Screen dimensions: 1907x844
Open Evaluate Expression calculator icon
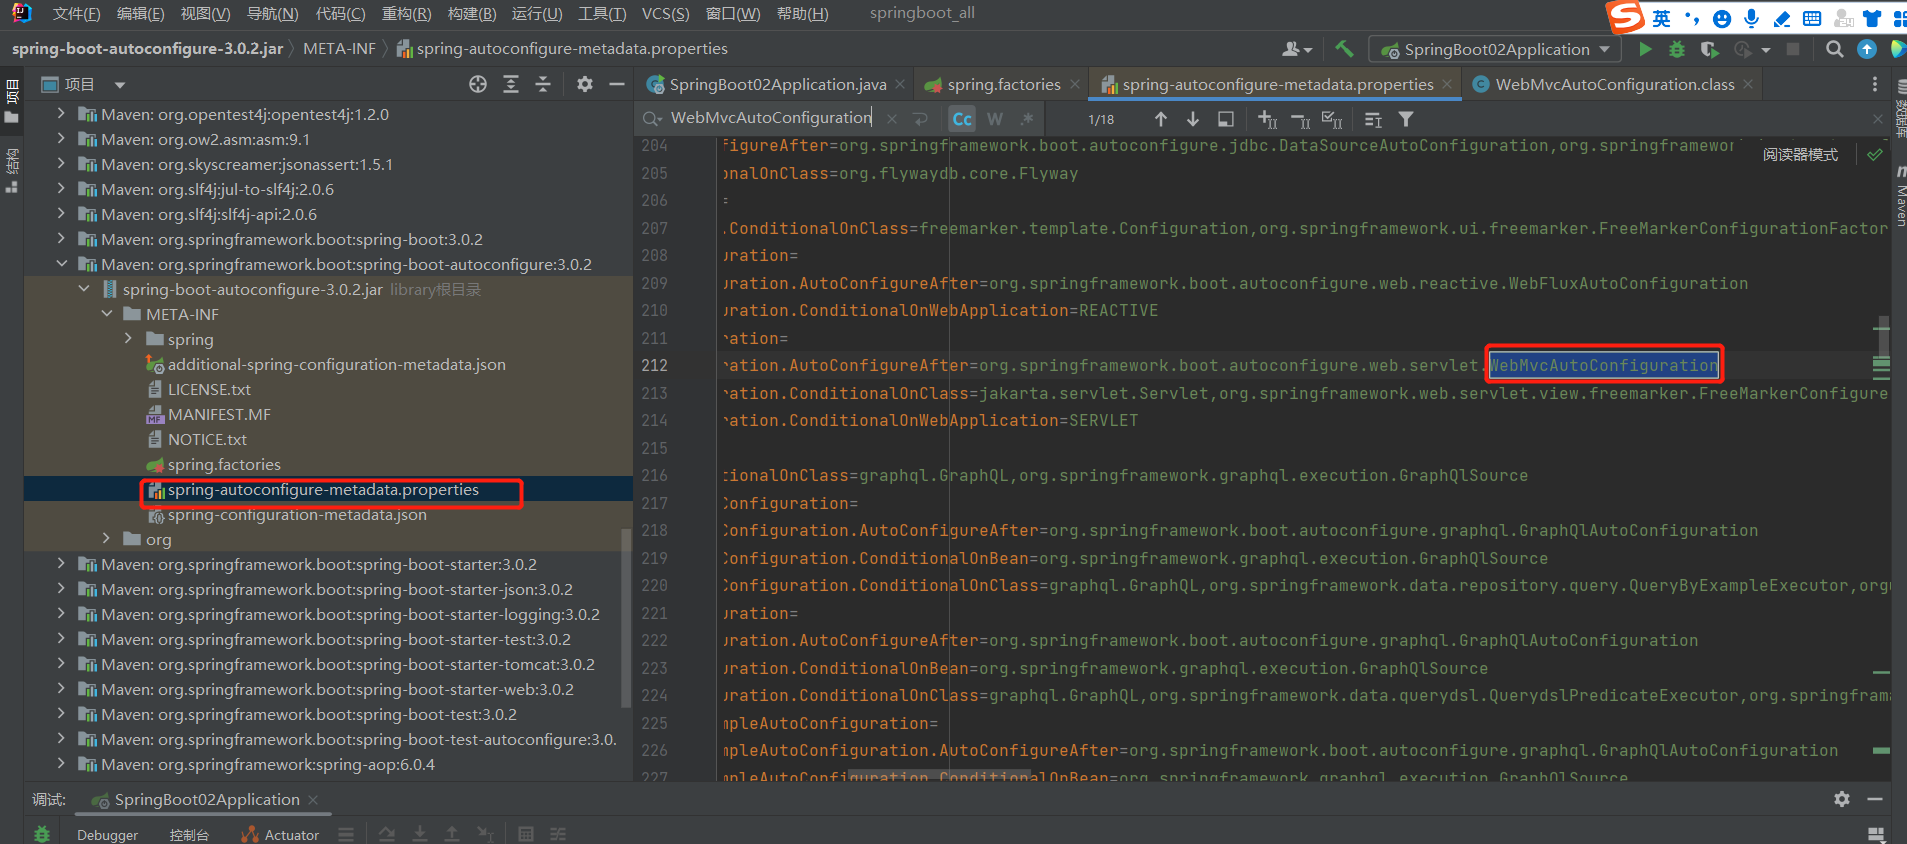click(526, 834)
